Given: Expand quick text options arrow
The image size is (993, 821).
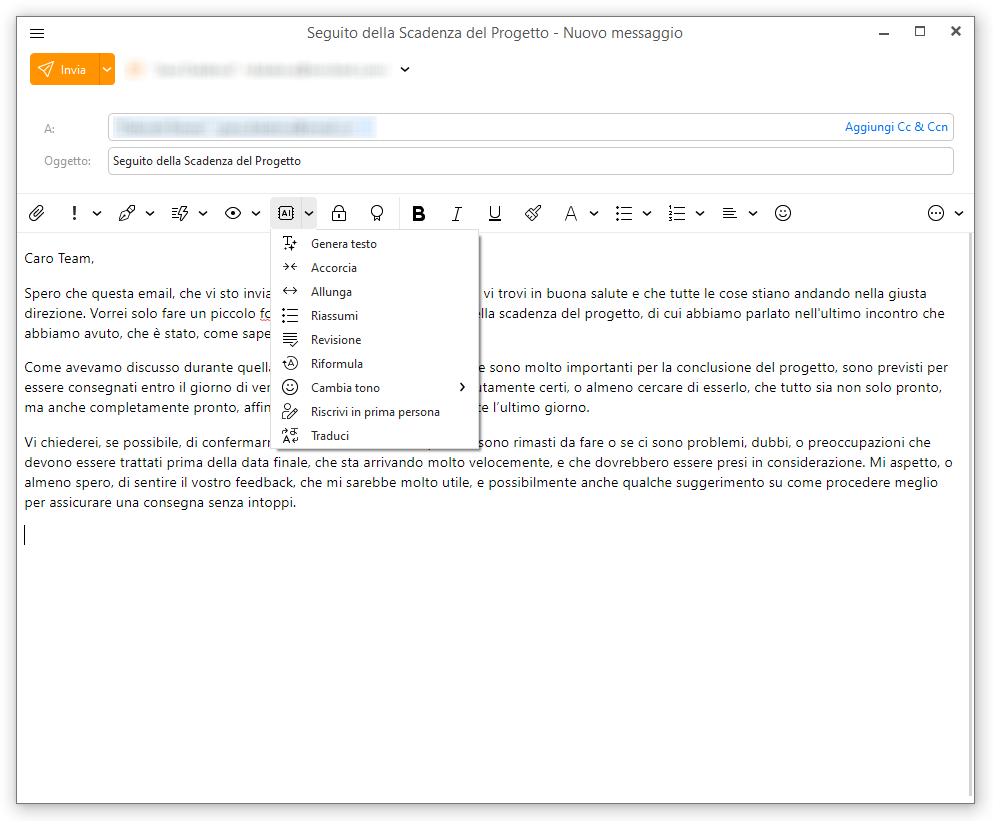Looking at the screenshot, I should pyautogui.click(x=203, y=213).
